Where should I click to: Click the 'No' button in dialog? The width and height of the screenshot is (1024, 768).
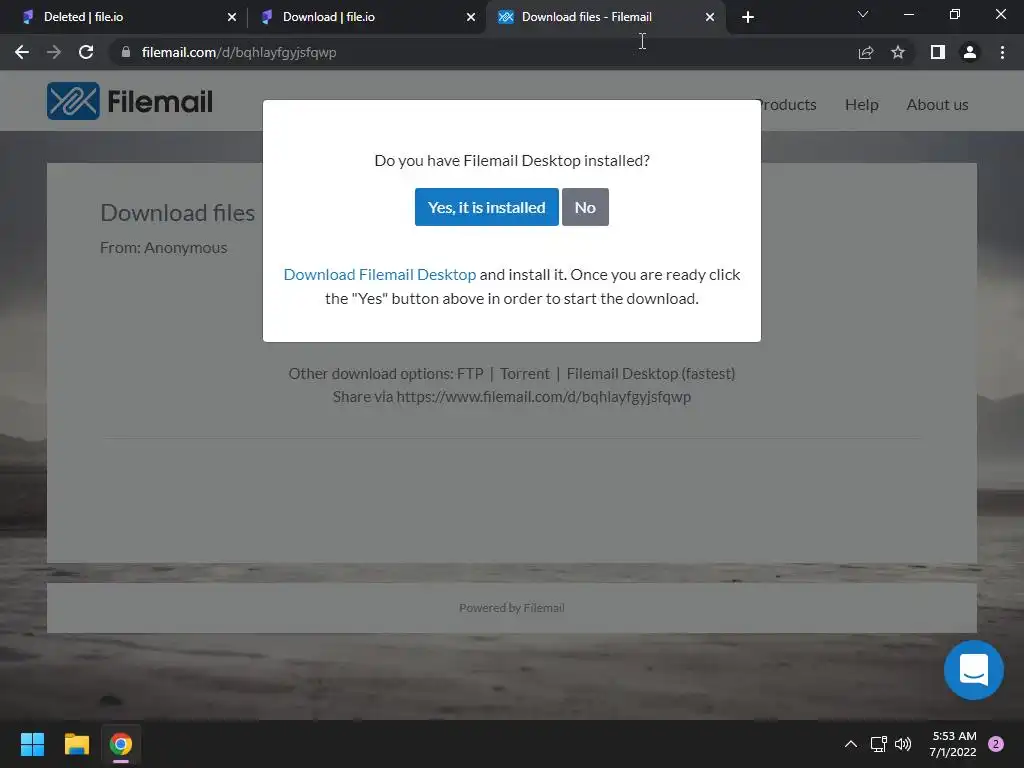(585, 207)
